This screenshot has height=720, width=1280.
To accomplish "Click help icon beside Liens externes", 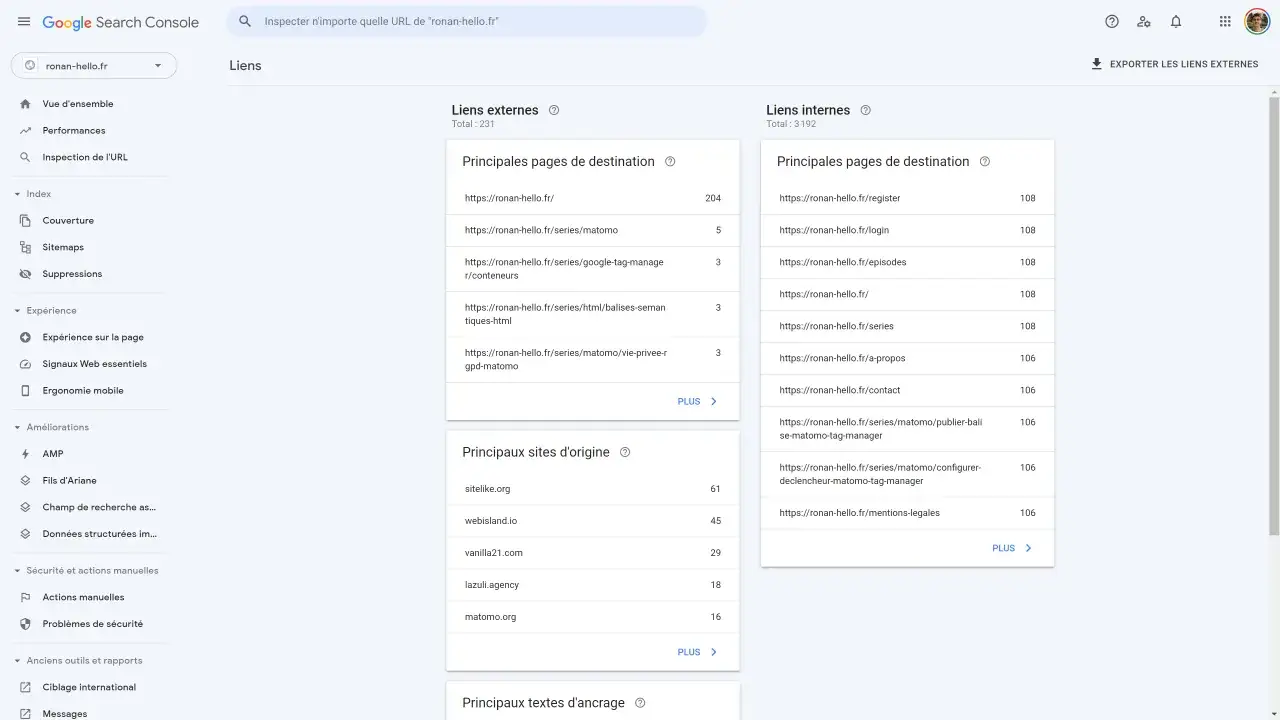I will click(554, 110).
